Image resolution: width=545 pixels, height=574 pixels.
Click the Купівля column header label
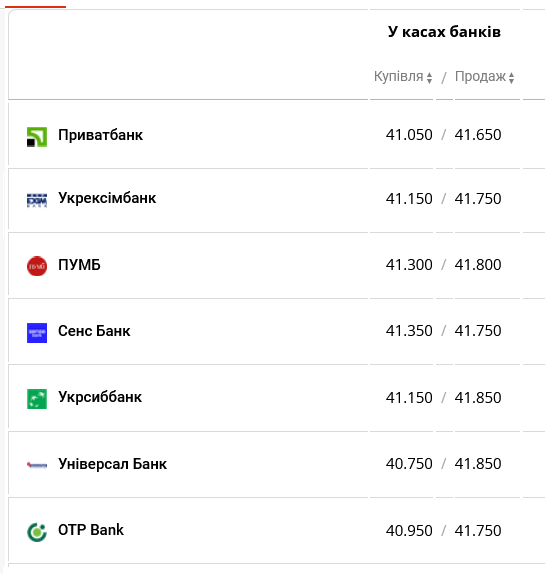pos(398,77)
